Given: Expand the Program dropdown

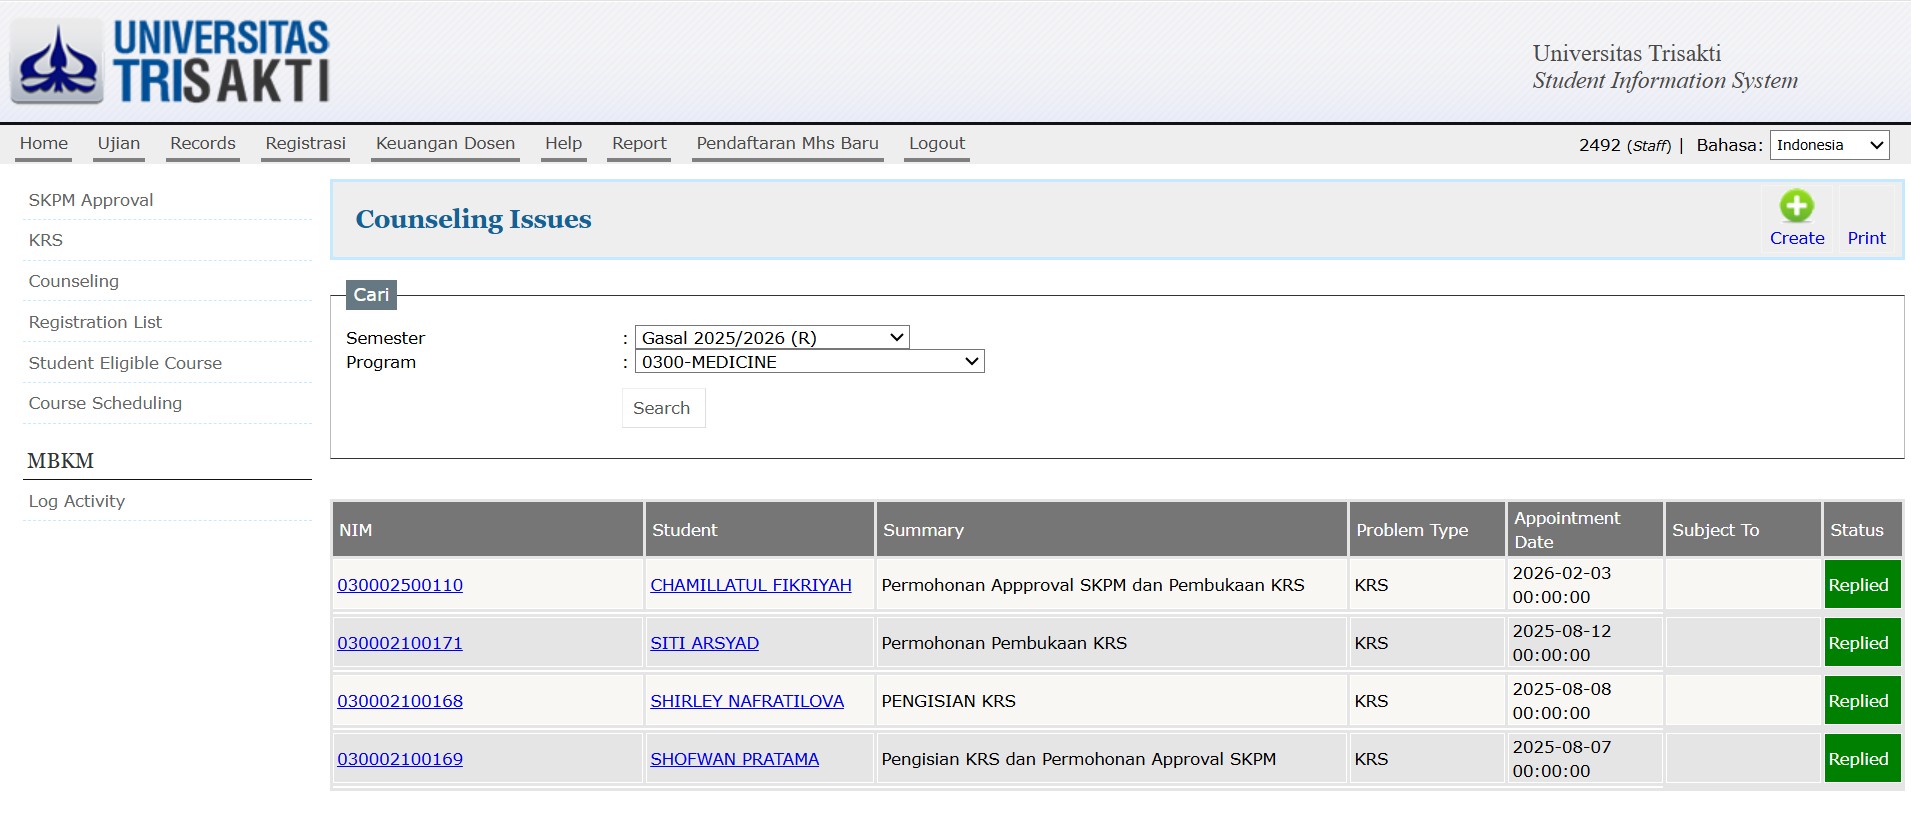Looking at the screenshot, I should point(809,362).
